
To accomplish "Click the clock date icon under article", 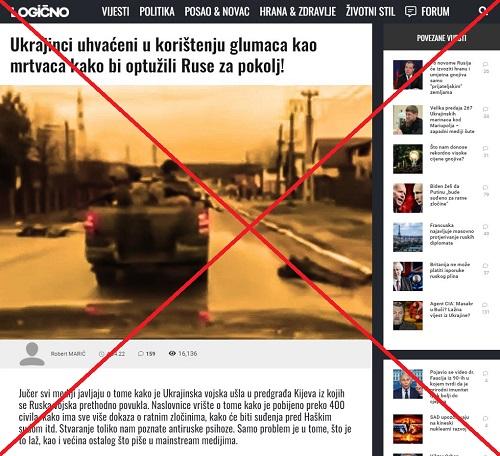I will click(102, 354).
